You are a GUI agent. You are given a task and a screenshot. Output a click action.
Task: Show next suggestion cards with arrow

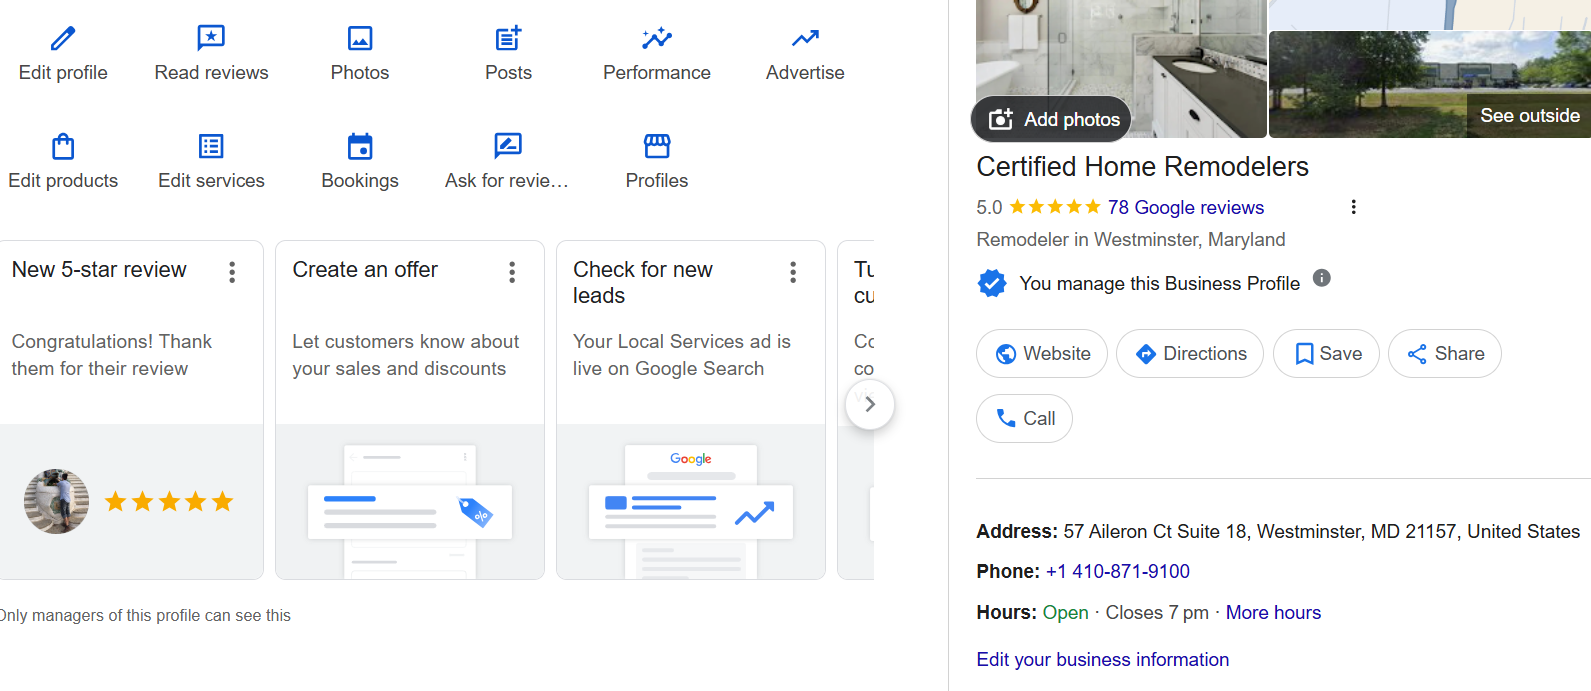pos(870,404)
